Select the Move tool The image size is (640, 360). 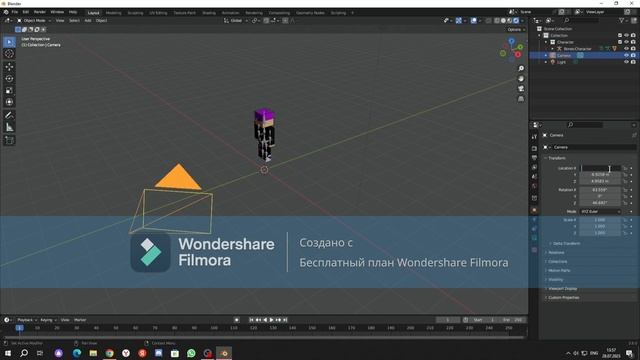coord(9,67)
